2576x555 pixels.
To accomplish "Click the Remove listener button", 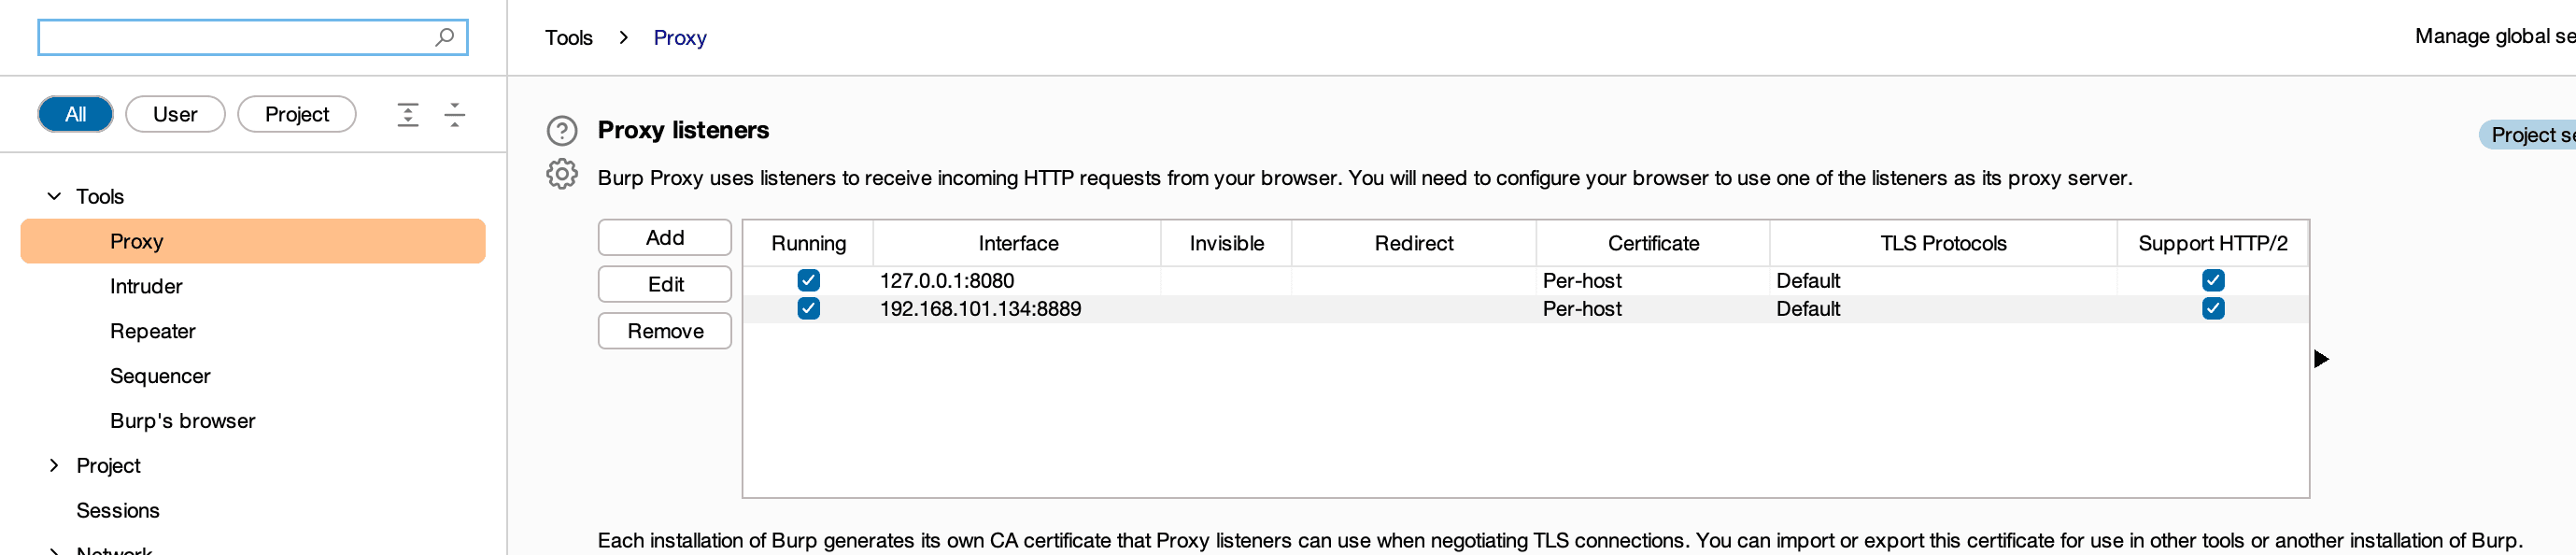I will click(x=665, y=331).
